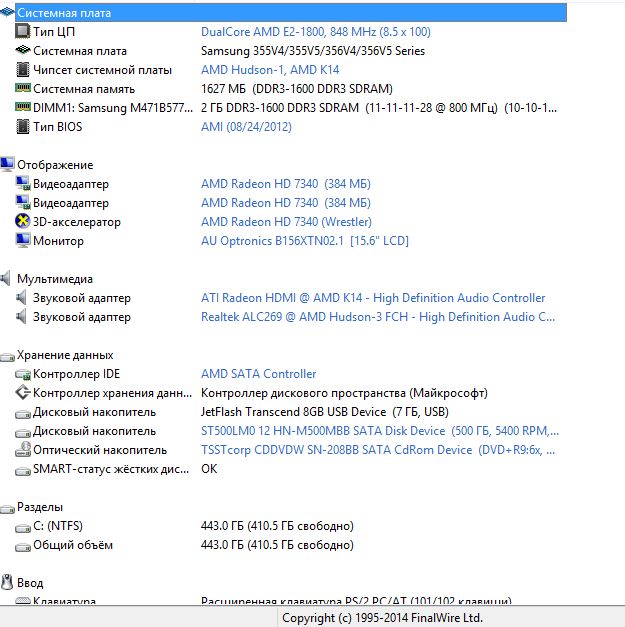
Task: Select the Отображение section header
Action: pos(55,165)
